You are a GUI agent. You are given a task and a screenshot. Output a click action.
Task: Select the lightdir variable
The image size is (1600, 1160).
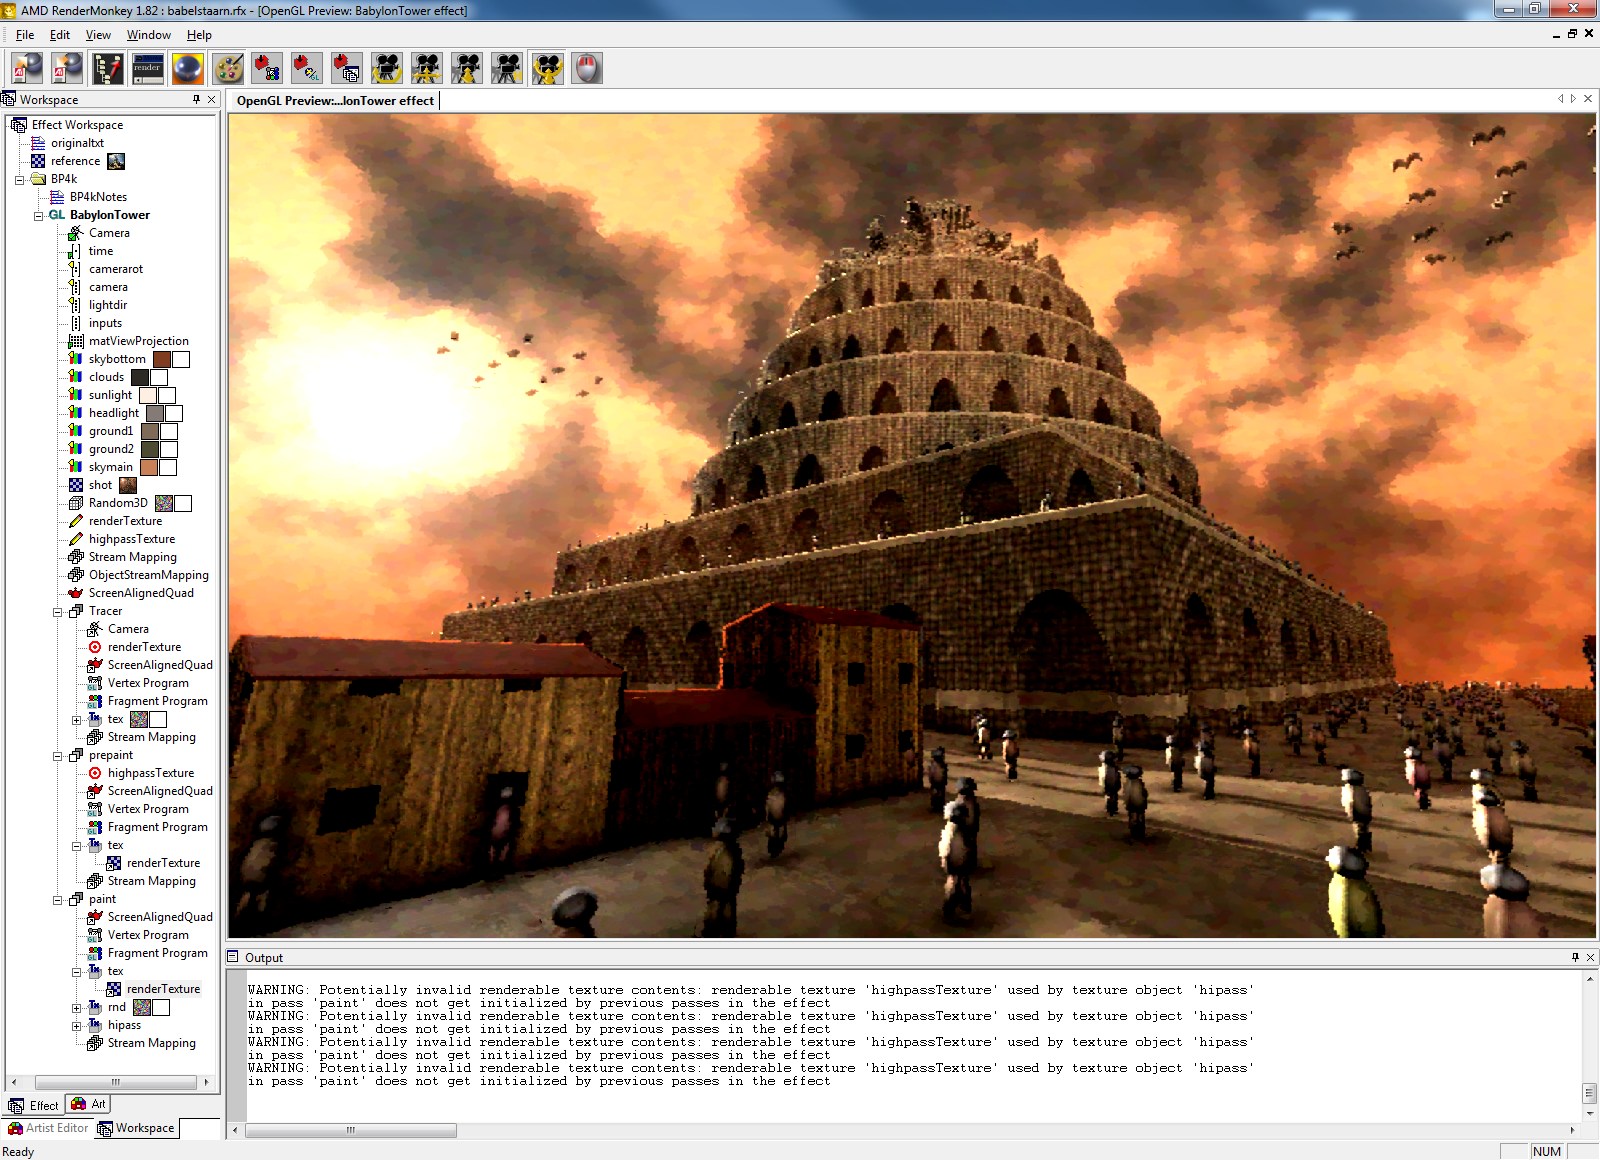108,305
